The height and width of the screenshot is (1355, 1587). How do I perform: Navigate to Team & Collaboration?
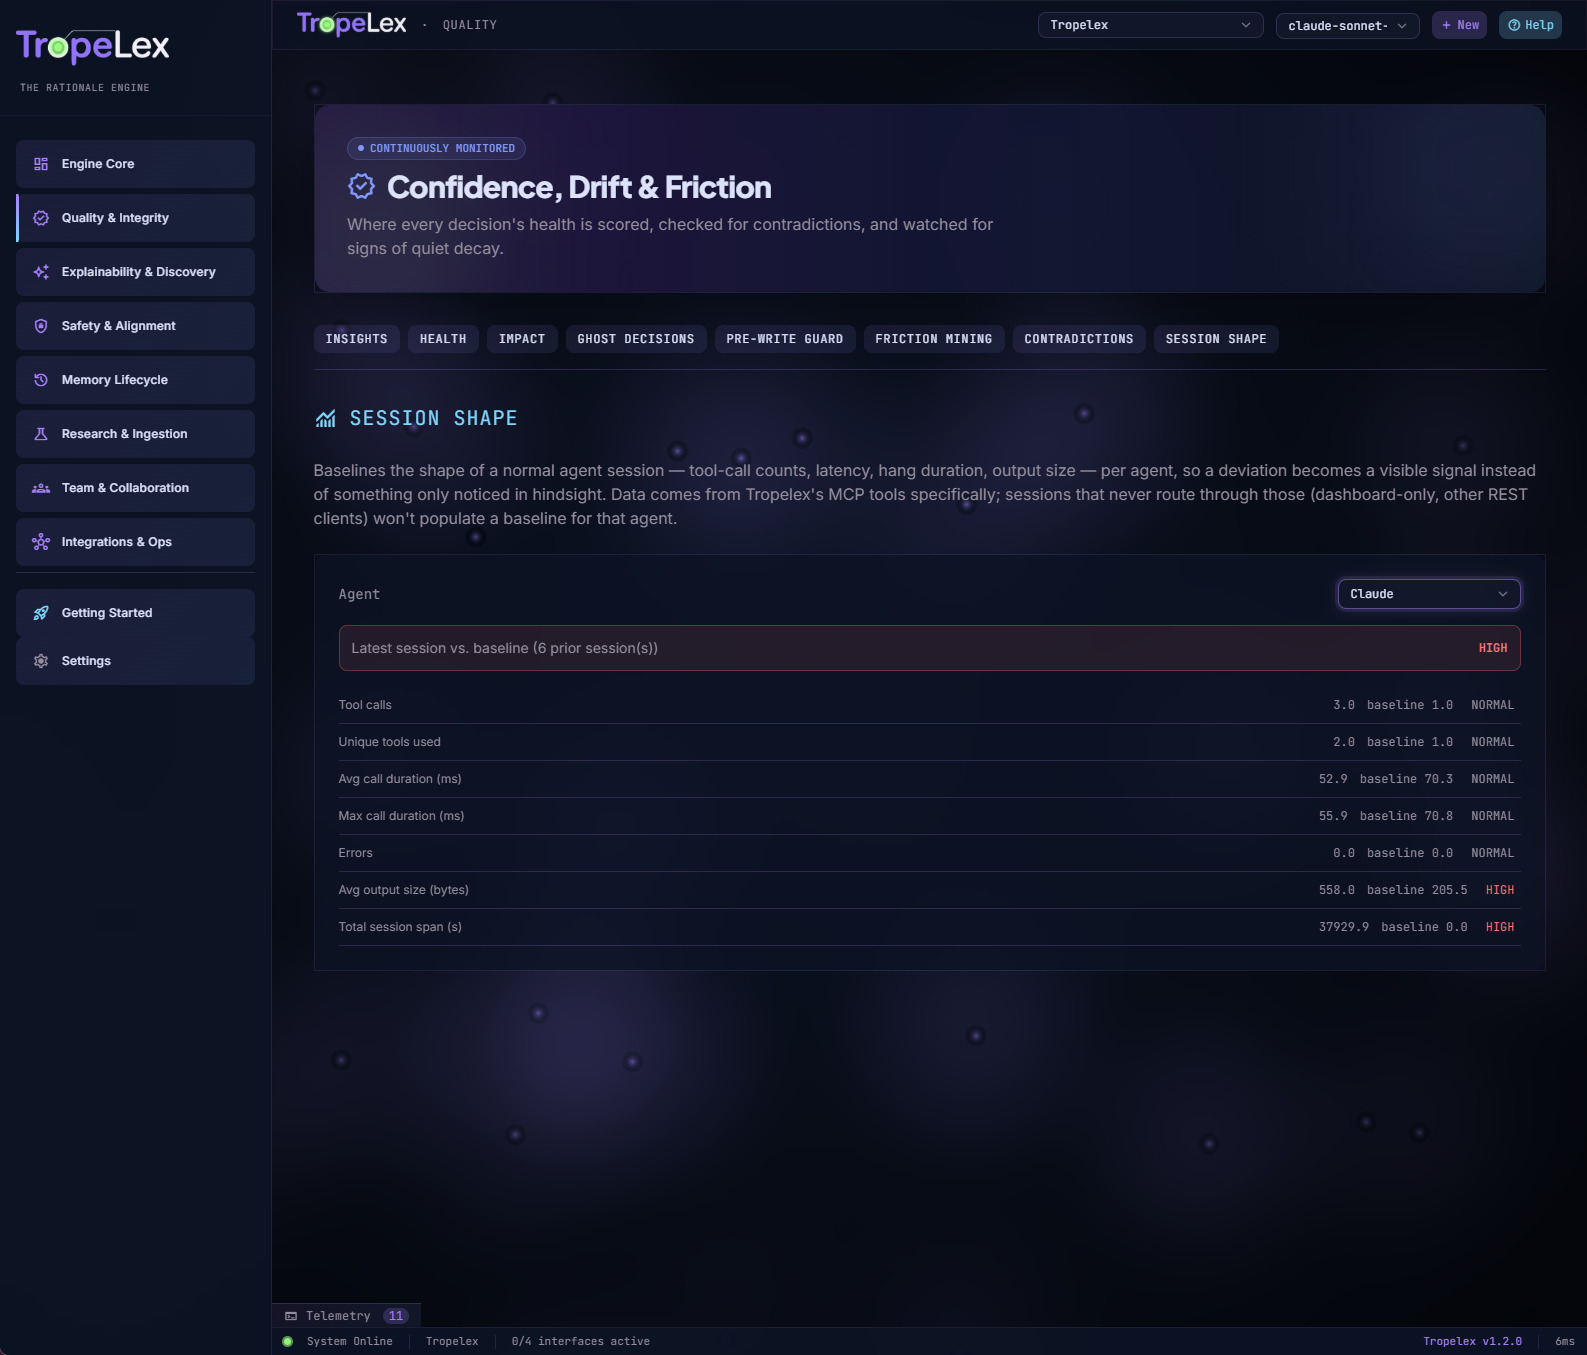pyautogui.click(x=135, y=488)
